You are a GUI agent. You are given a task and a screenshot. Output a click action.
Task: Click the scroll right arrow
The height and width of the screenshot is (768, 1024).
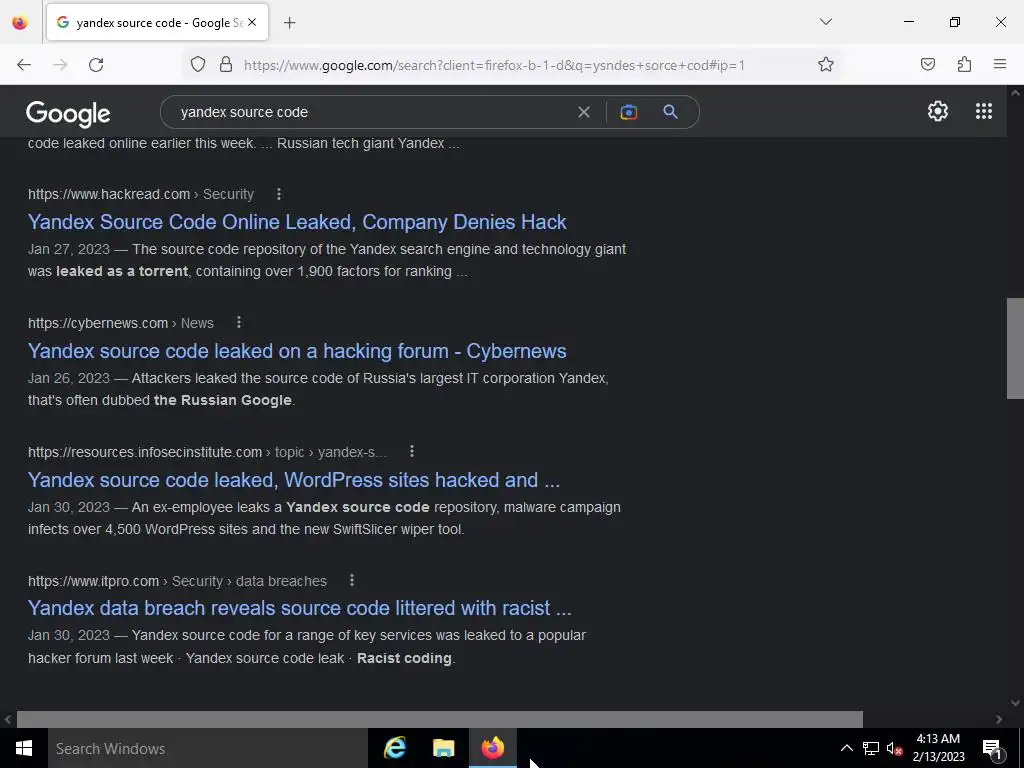(x=999, y=719)
